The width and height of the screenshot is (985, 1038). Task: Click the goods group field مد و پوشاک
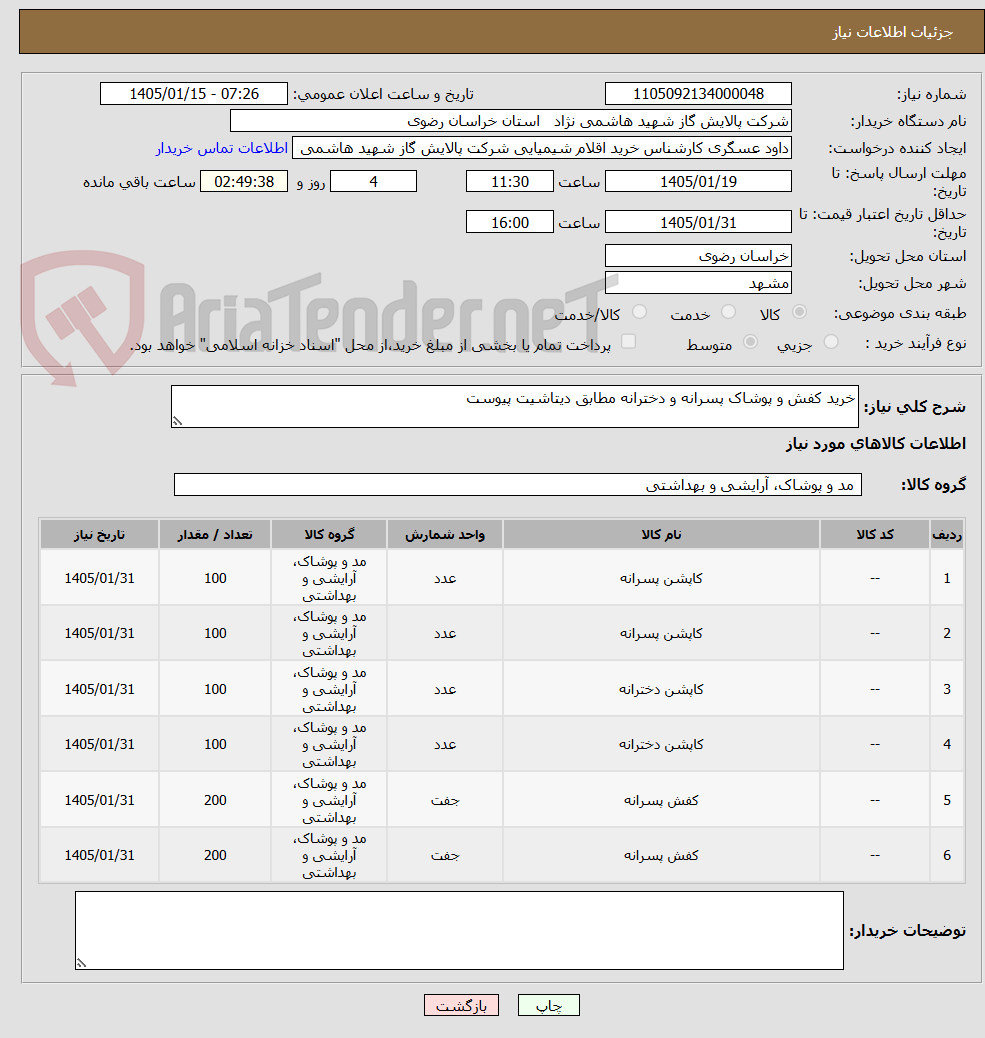[x=518, y=485]
